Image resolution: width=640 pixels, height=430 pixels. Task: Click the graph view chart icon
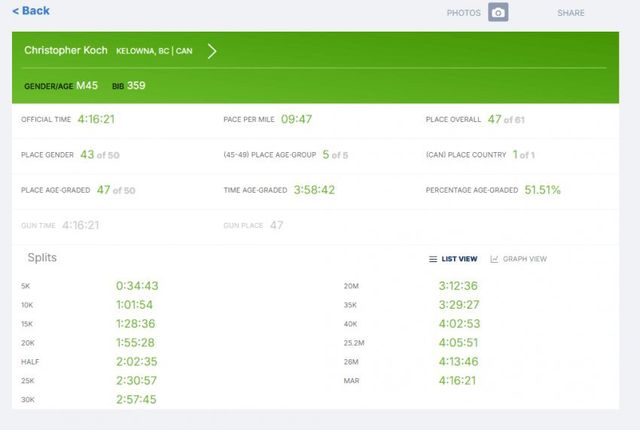coord(494,259)
